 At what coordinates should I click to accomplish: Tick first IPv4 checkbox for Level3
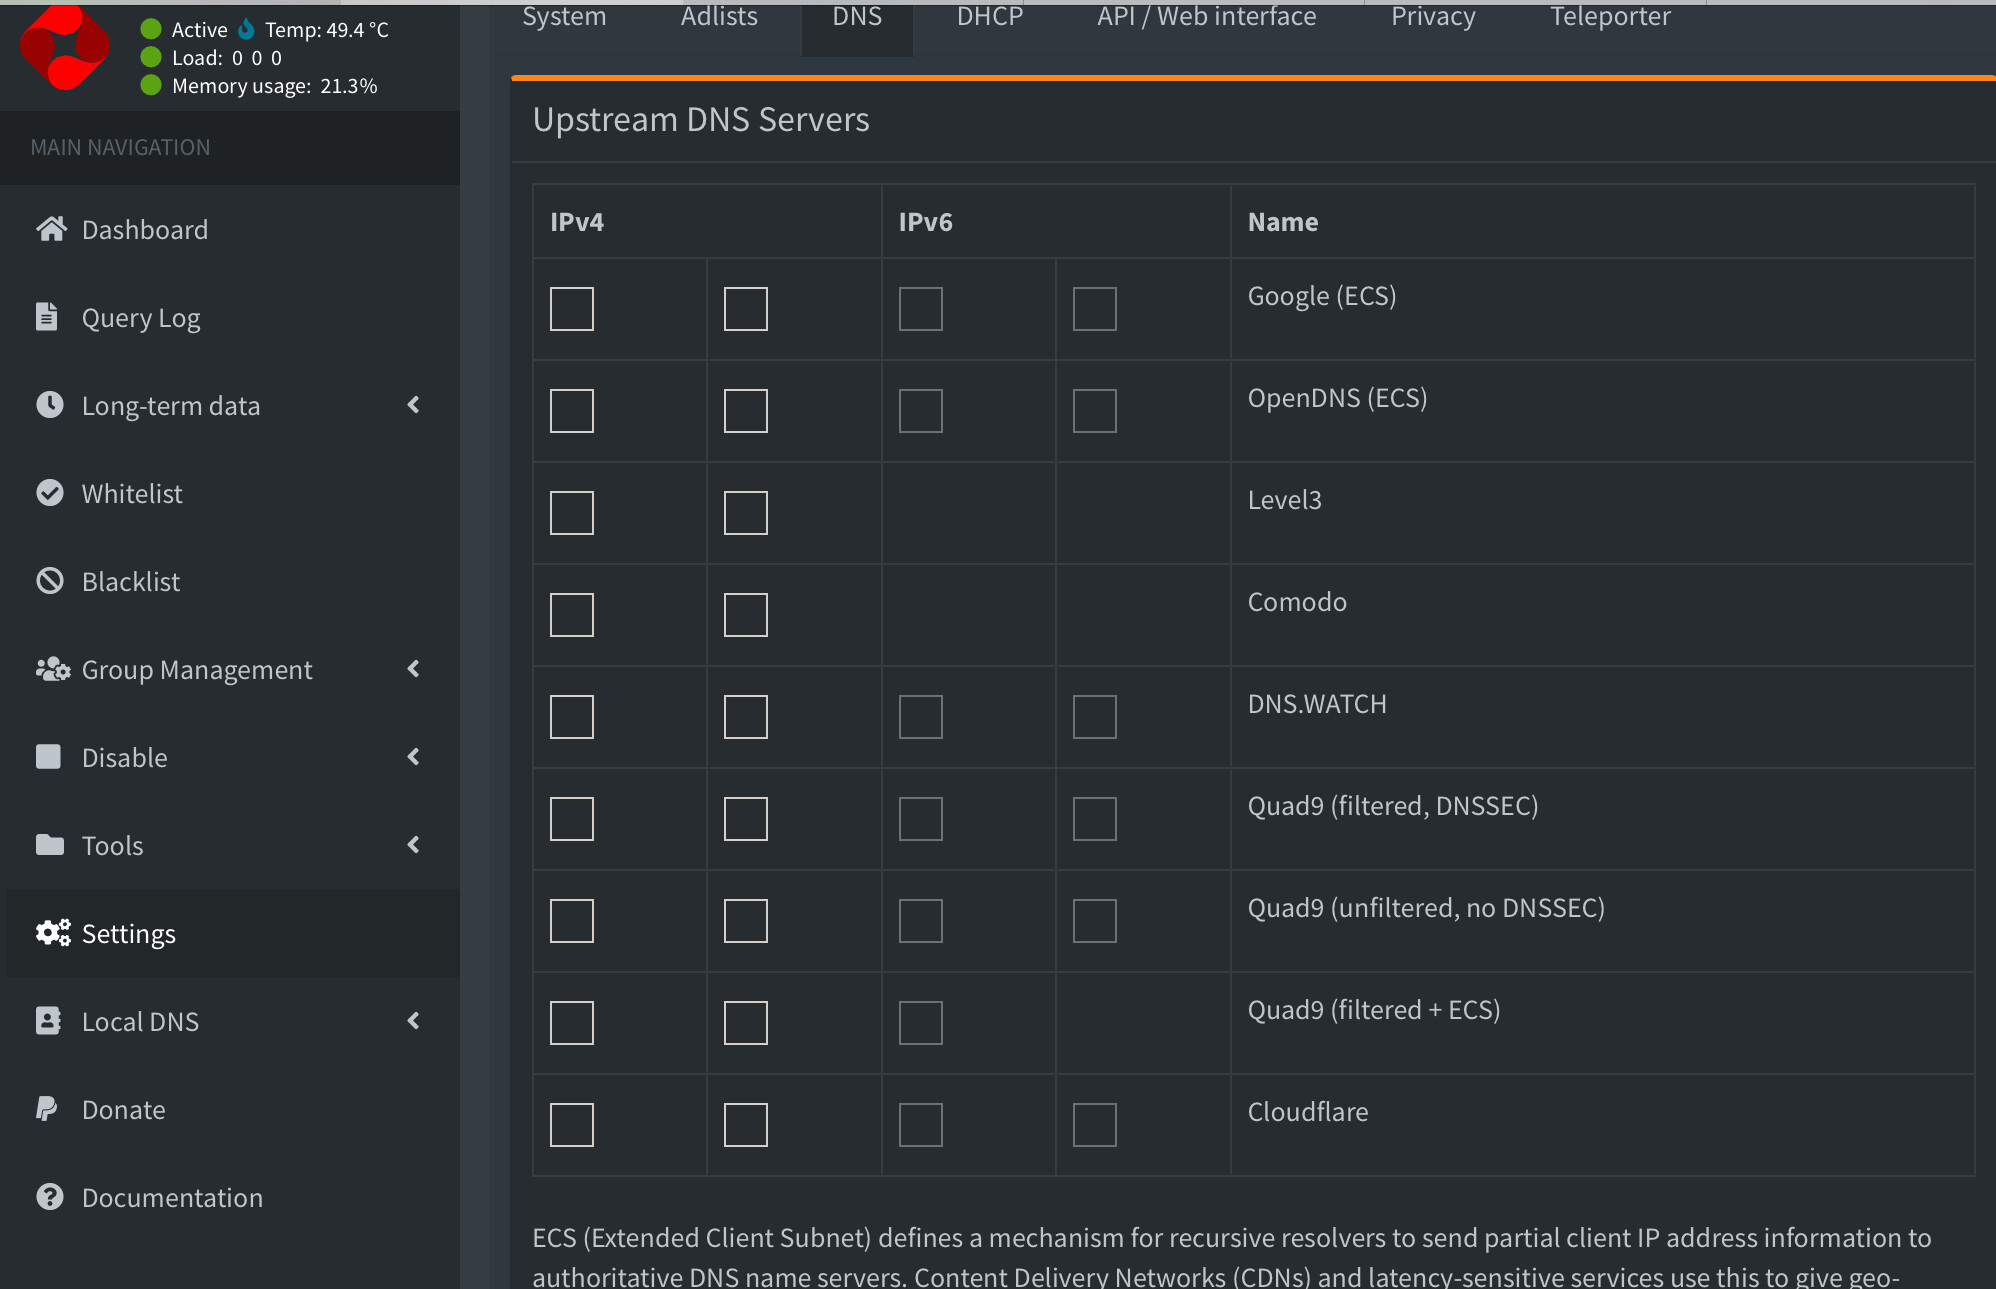[x=572, y=513]
